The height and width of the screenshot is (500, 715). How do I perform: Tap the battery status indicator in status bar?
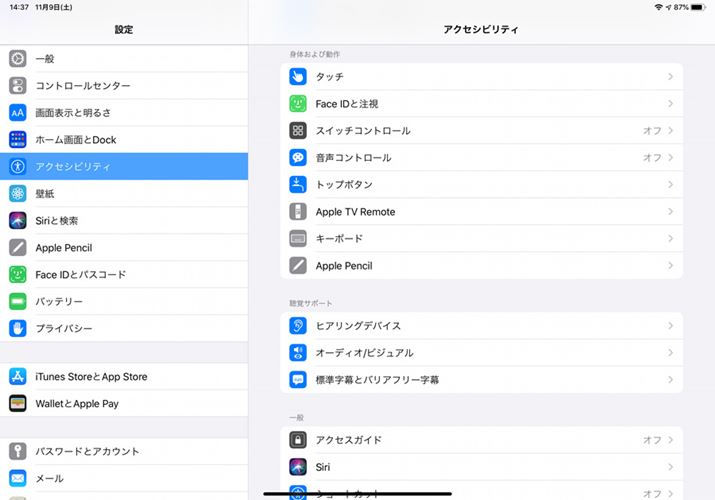point(697,7)
